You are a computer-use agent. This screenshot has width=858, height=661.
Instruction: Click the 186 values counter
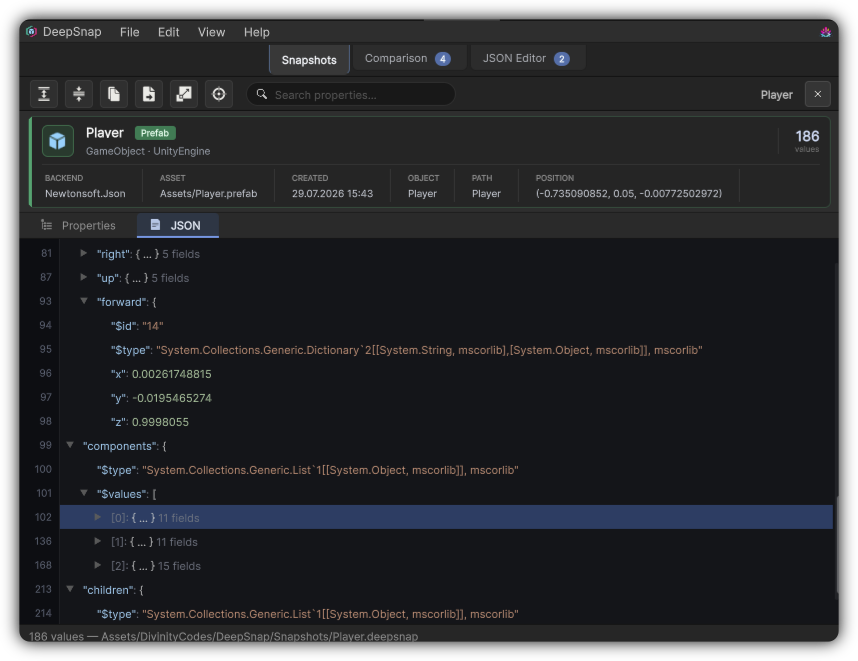click(x=807, y=141)
